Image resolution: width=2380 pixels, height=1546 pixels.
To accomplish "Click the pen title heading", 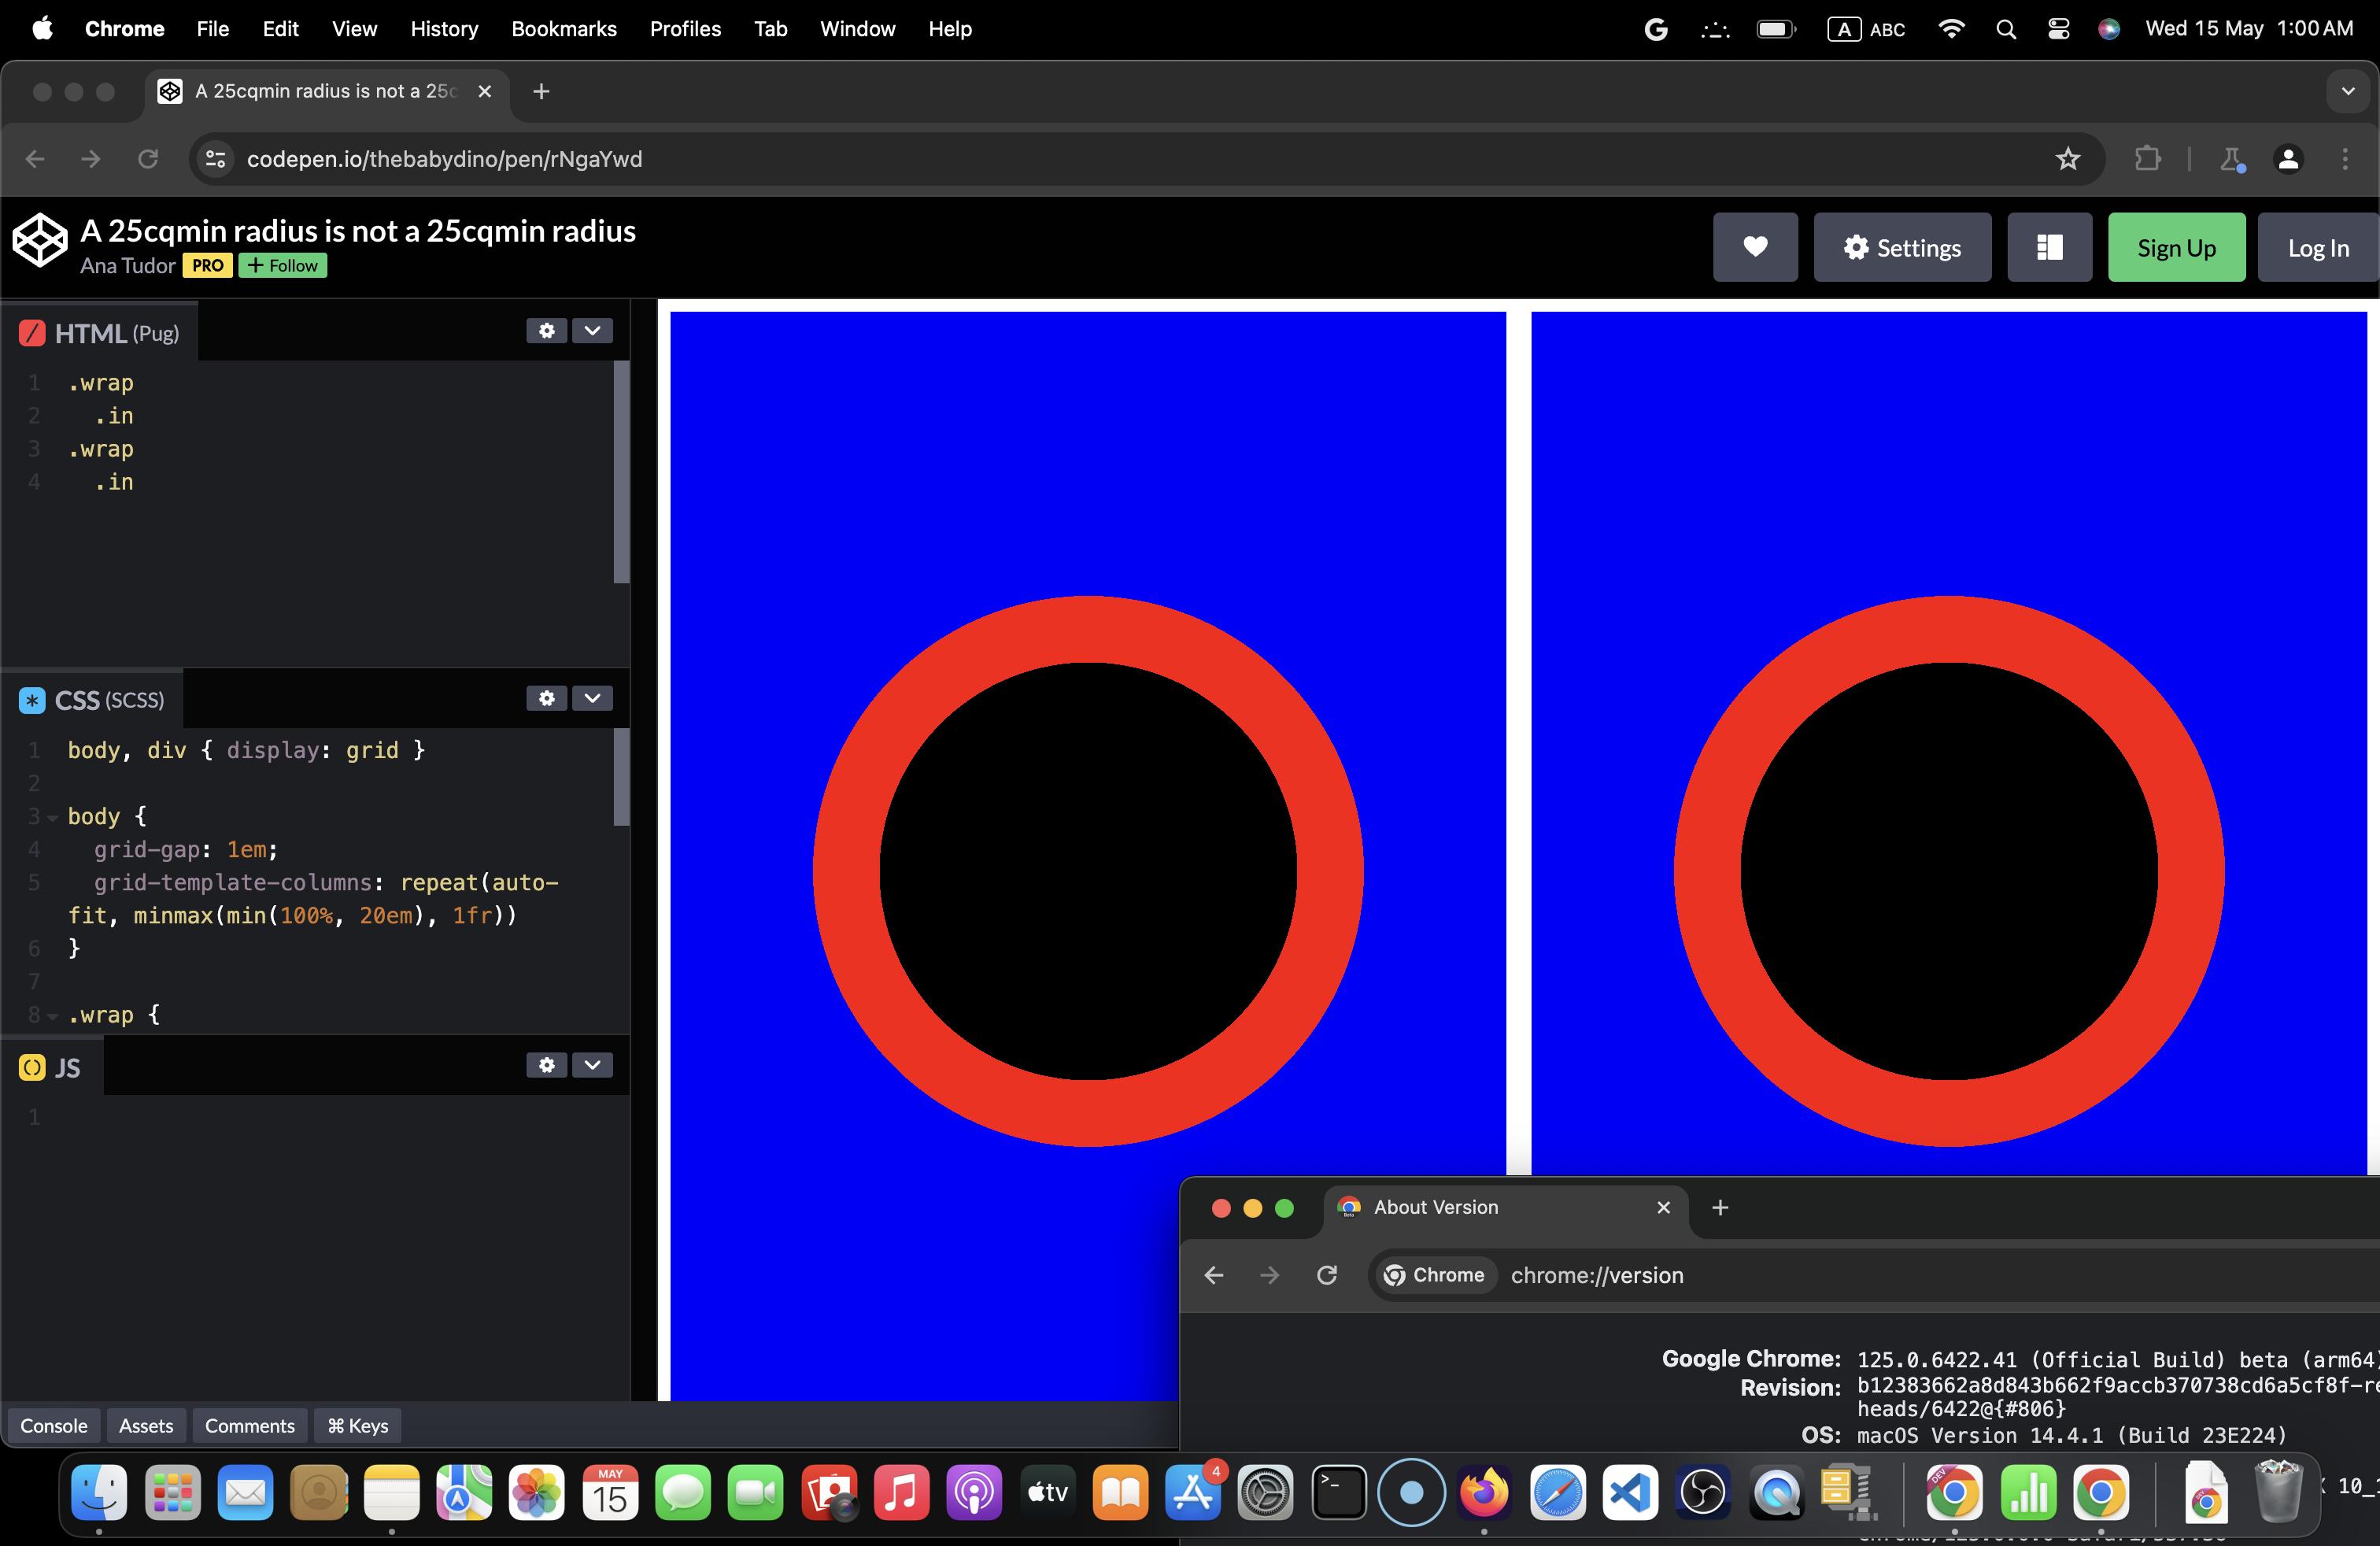I will tap(358, 231).
